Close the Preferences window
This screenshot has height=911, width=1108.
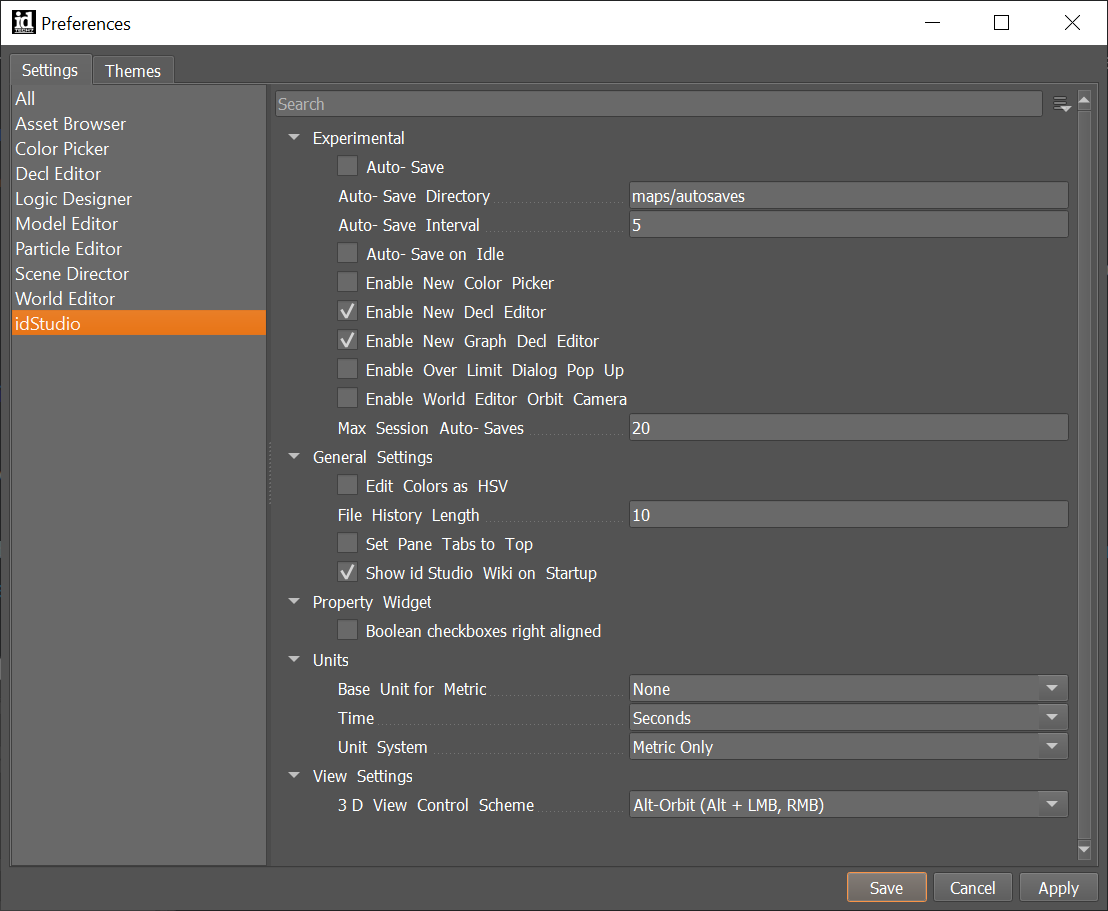[1072, 23]
